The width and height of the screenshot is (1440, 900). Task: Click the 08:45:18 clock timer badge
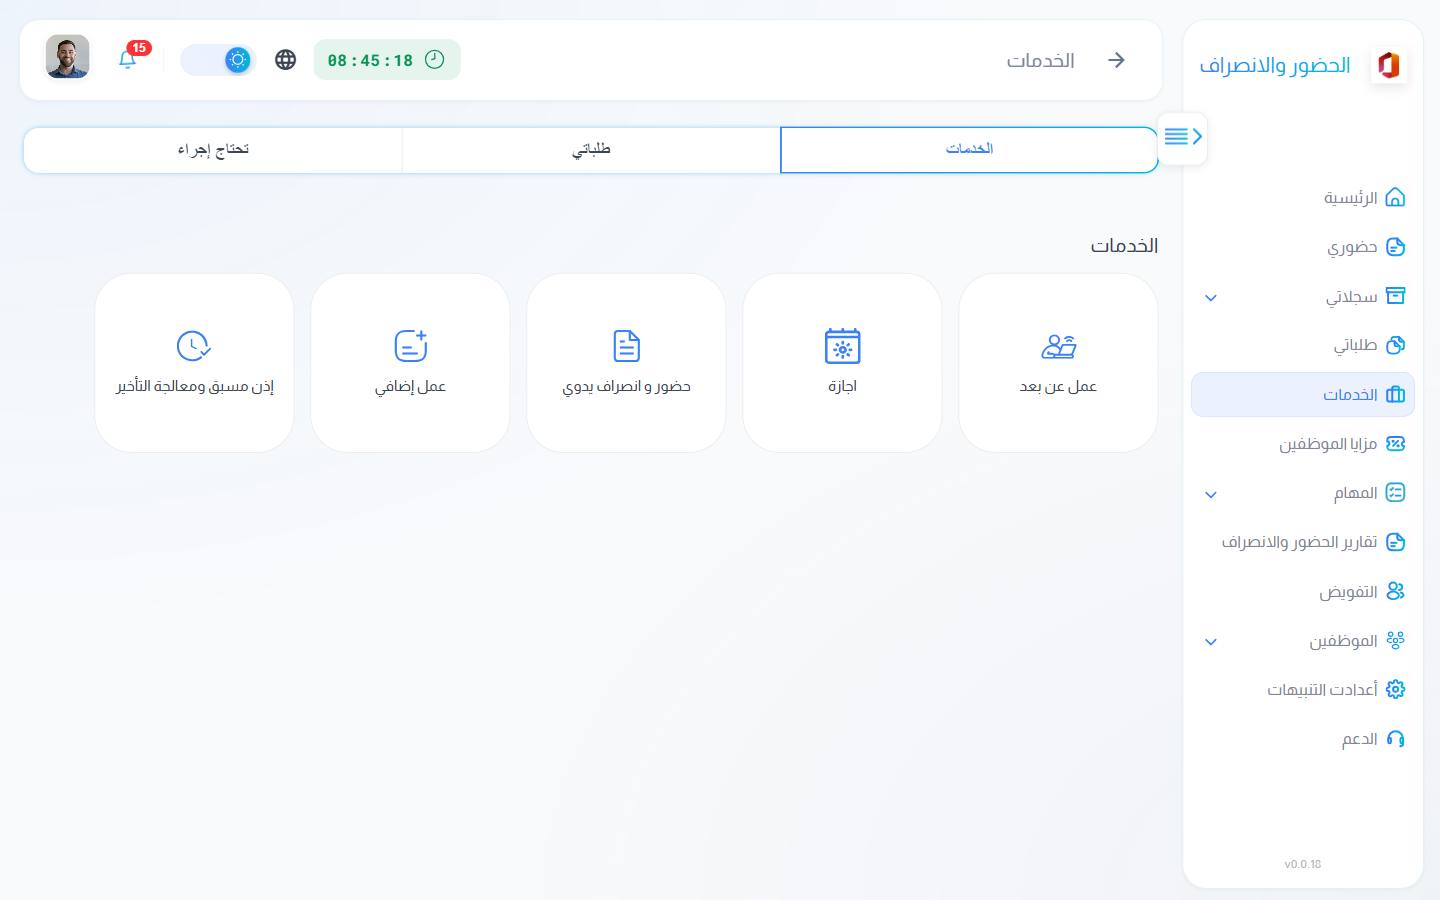coord(387,60)
